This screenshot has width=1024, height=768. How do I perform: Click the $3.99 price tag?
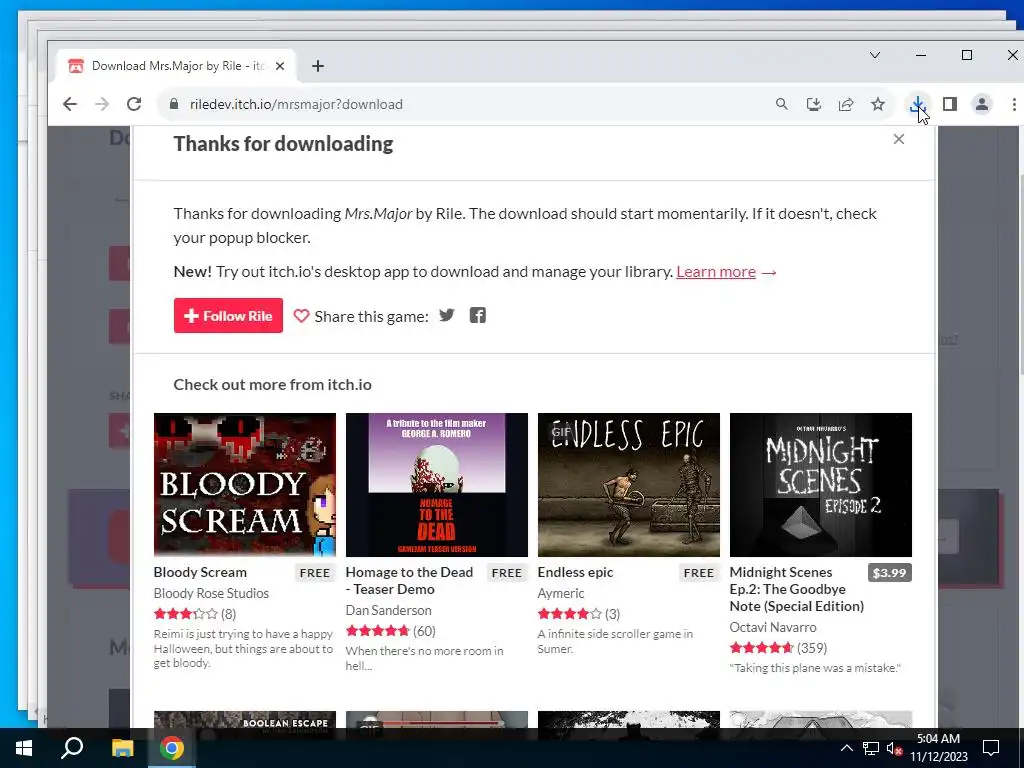tap(889, 573)
